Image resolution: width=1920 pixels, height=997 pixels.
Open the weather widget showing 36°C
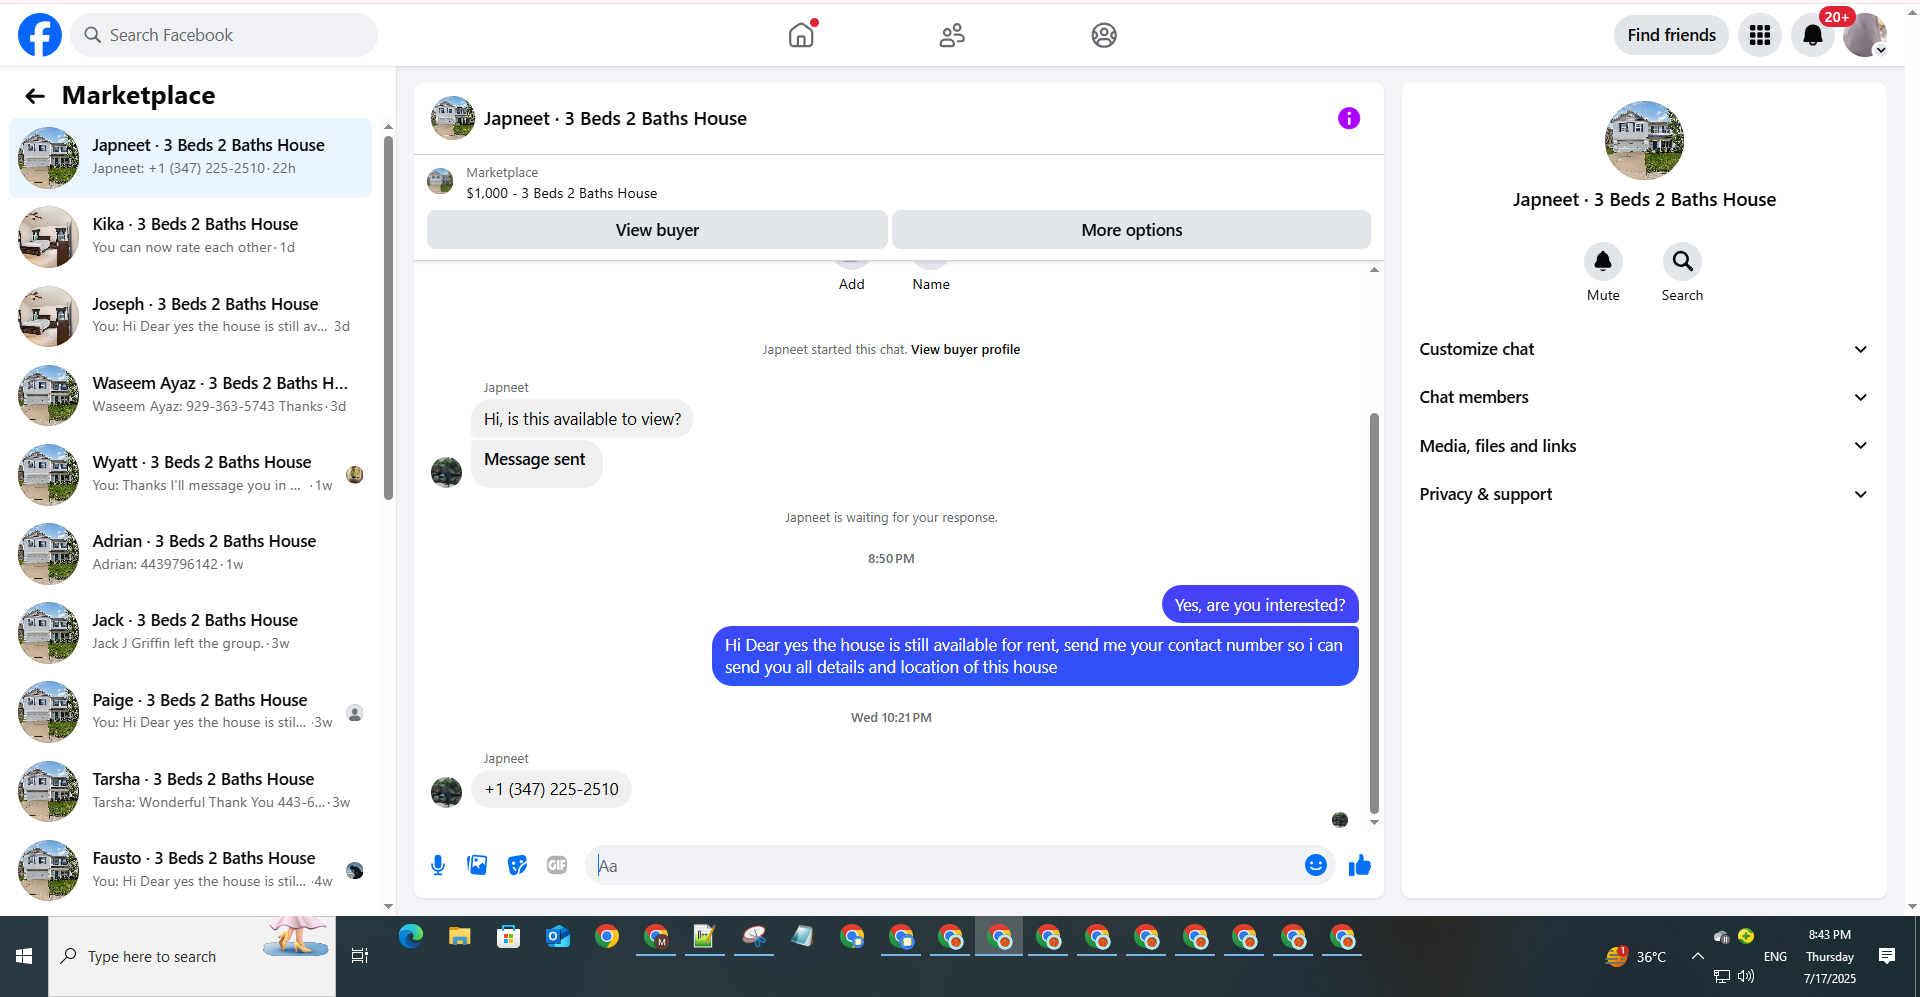coord(1636,956)
